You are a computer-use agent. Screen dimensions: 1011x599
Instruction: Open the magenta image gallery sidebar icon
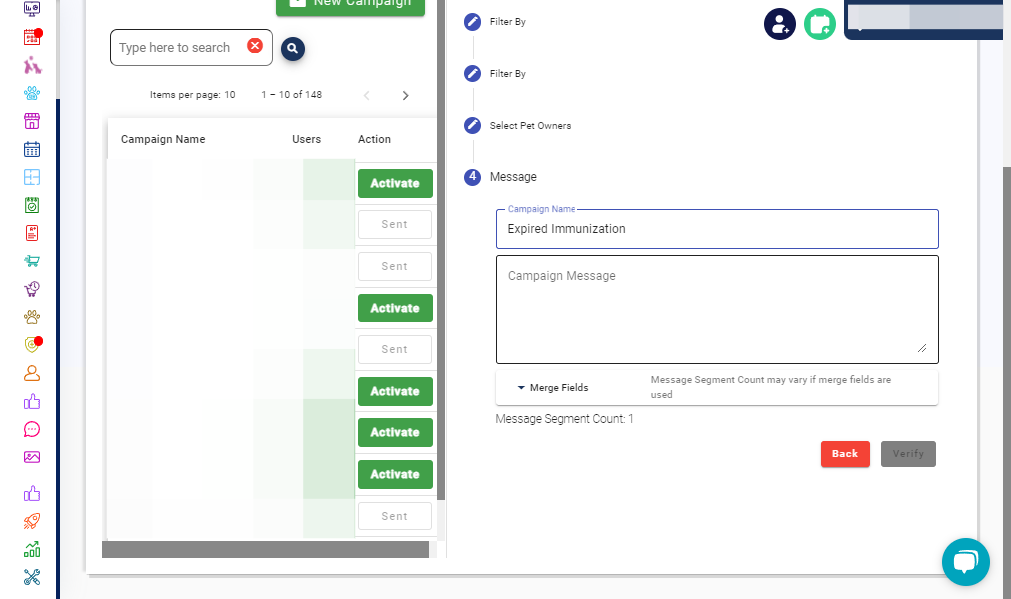32,457
